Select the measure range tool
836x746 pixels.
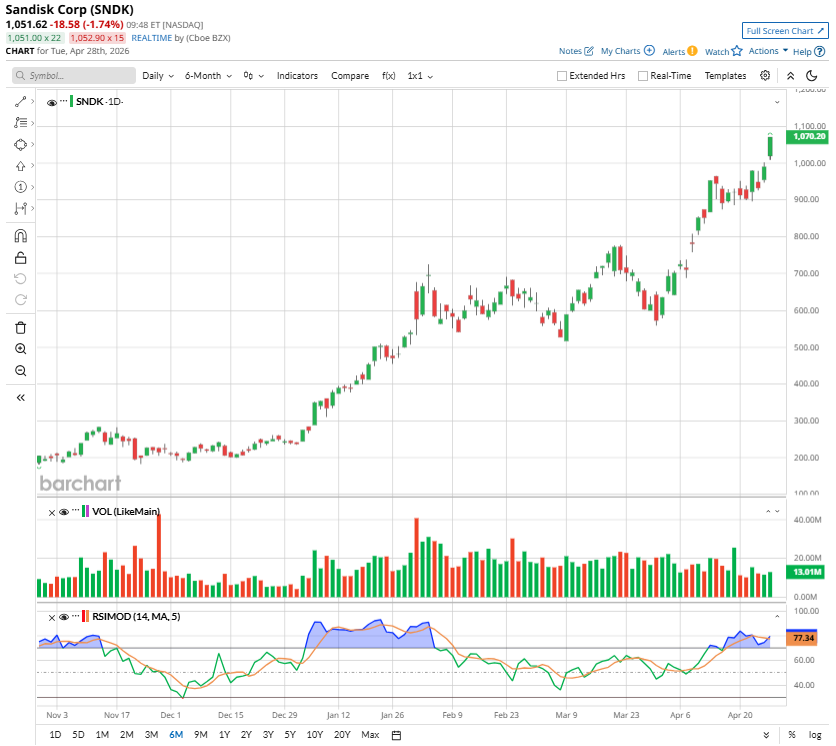(20, 208)
